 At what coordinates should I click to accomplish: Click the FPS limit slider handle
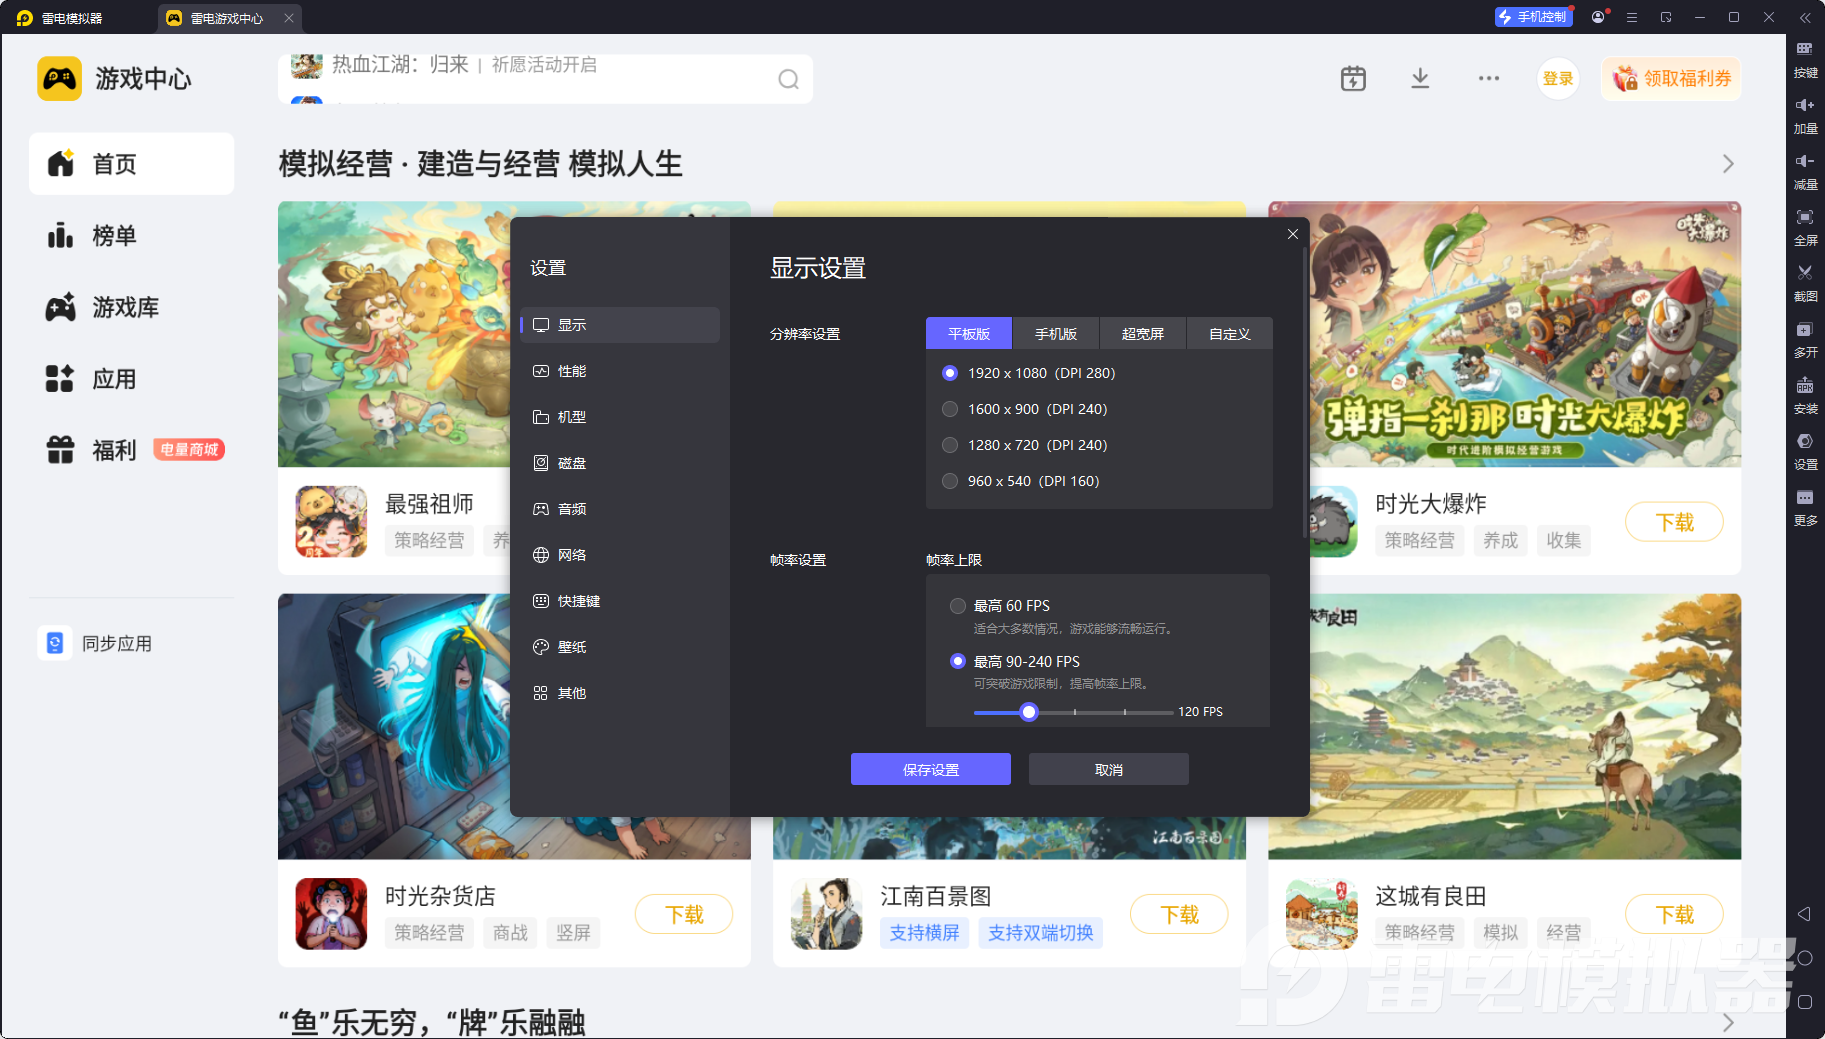coord(1028,712)
